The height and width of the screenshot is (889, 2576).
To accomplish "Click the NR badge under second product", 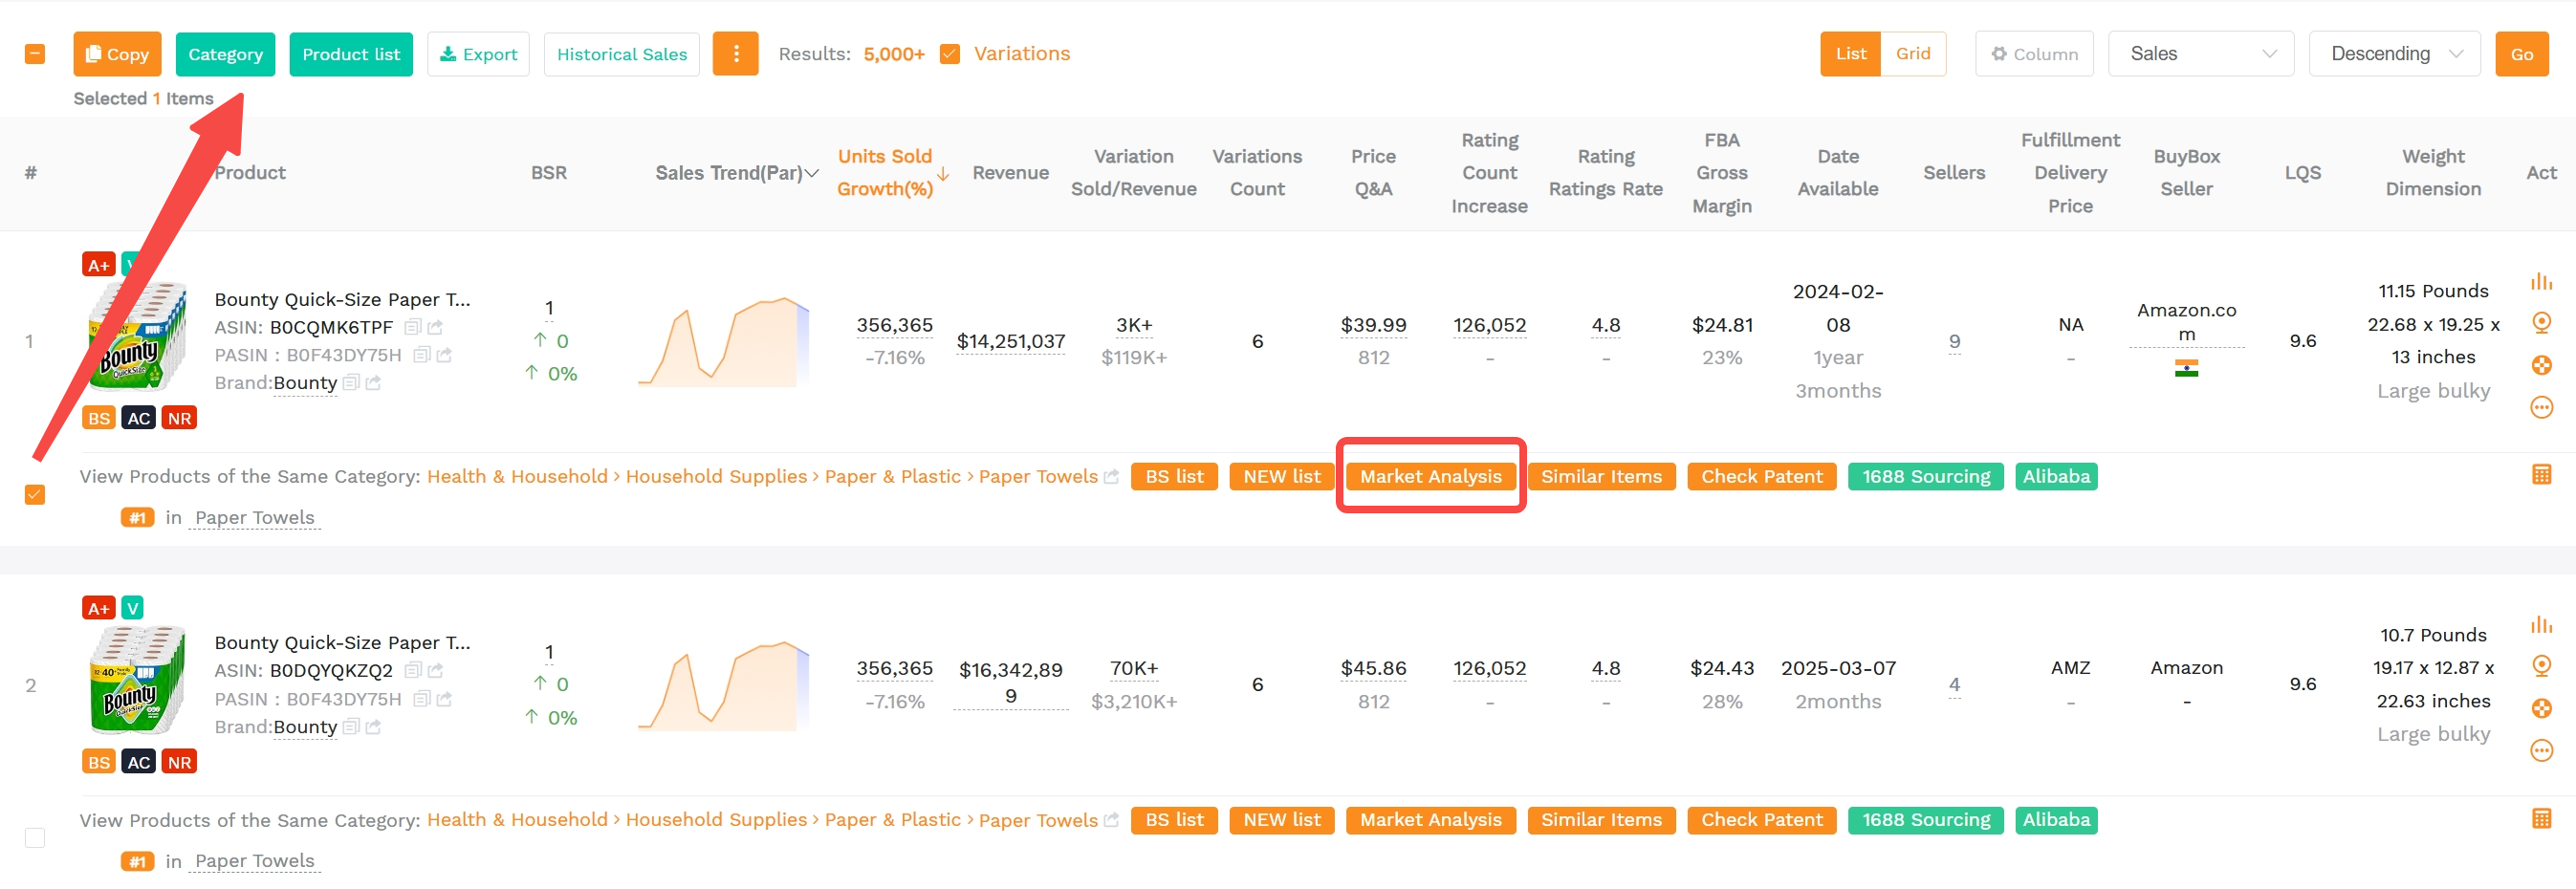I will (179, 762).
